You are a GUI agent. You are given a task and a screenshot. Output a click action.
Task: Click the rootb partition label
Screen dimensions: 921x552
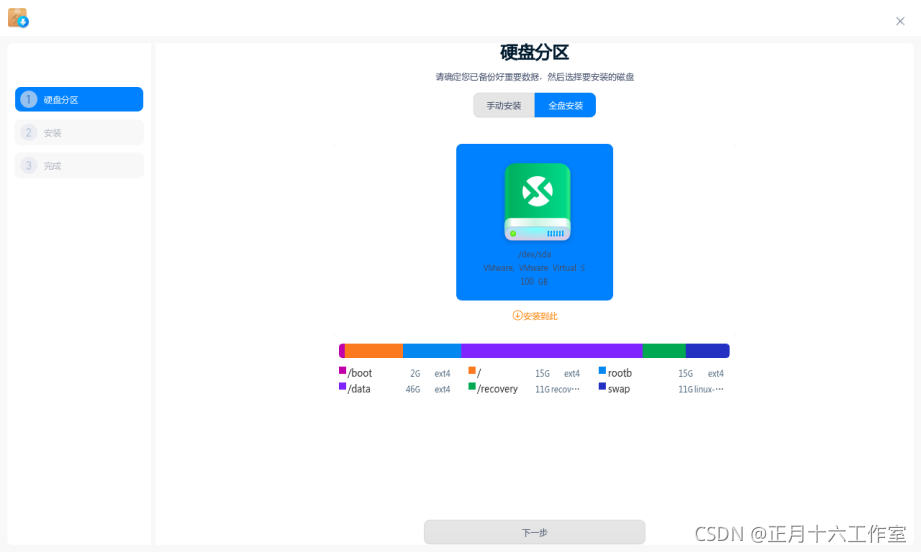620,373
